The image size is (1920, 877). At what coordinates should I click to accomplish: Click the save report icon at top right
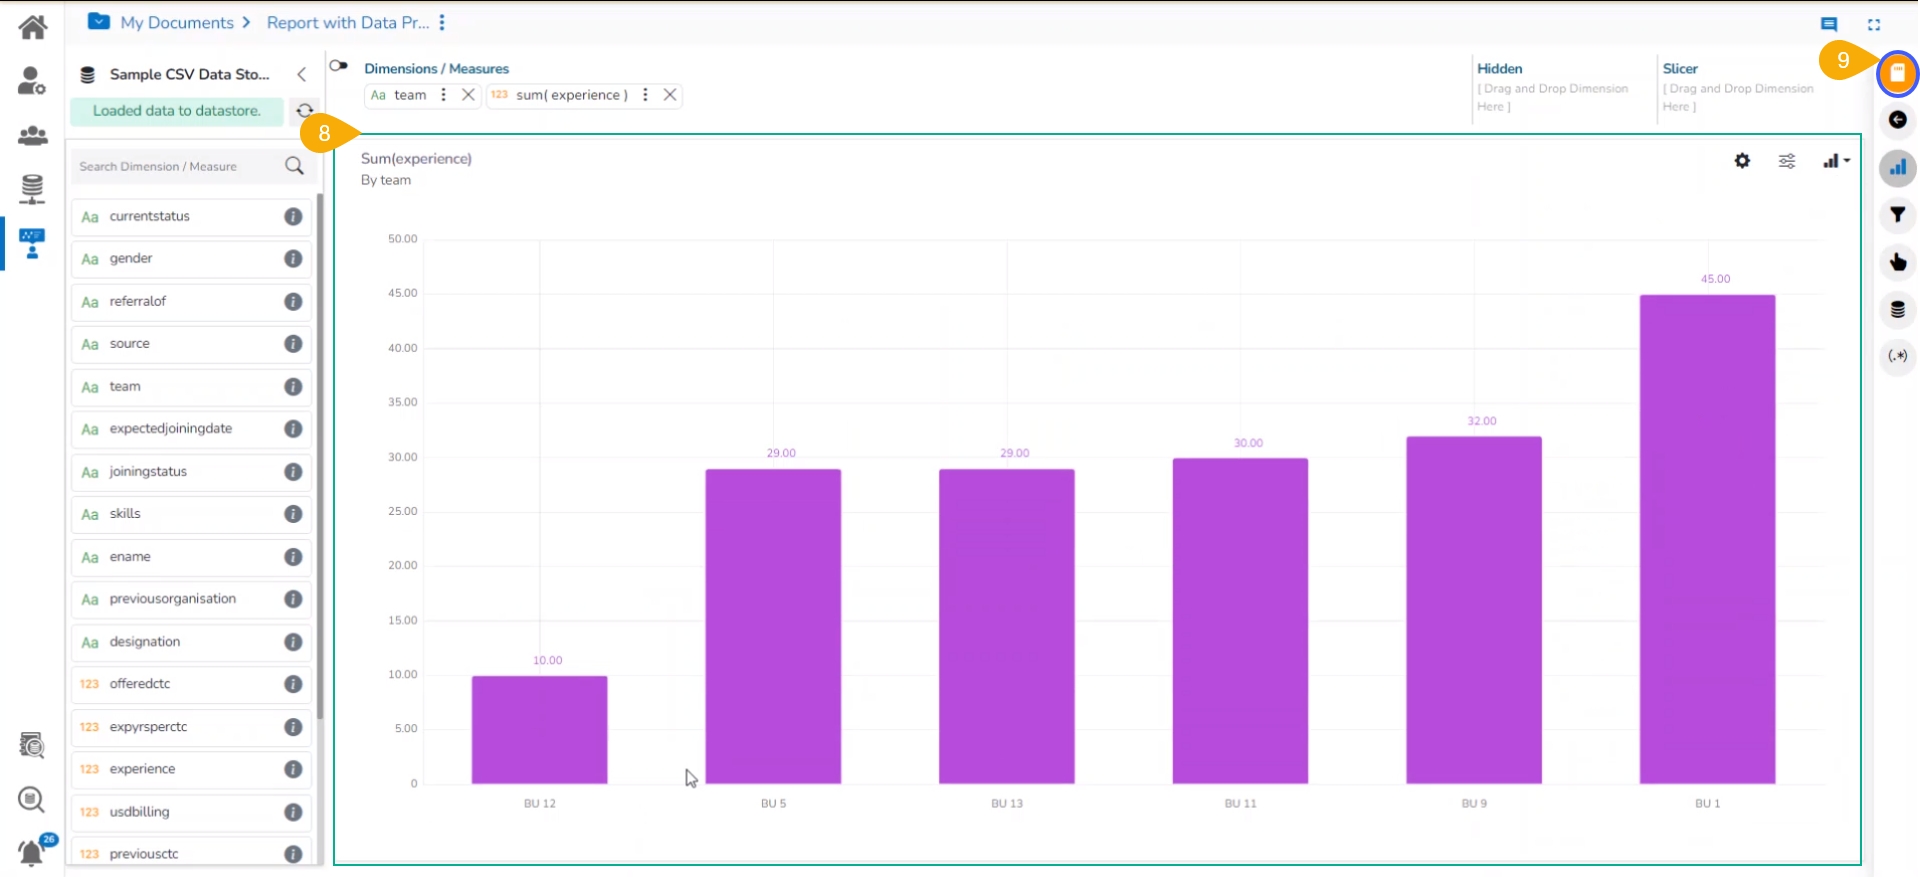click(1897, 73)
